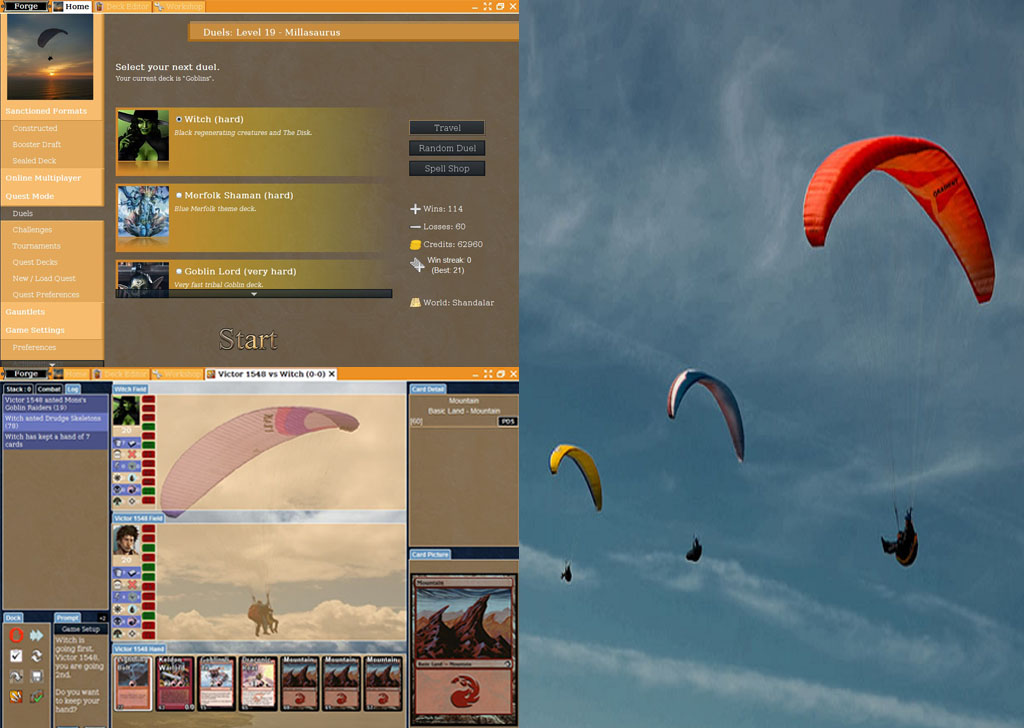The width and height of the screenshot is (1024, 728).
Task: Click the Forge logo button in top window
Action: pos(26,6)
